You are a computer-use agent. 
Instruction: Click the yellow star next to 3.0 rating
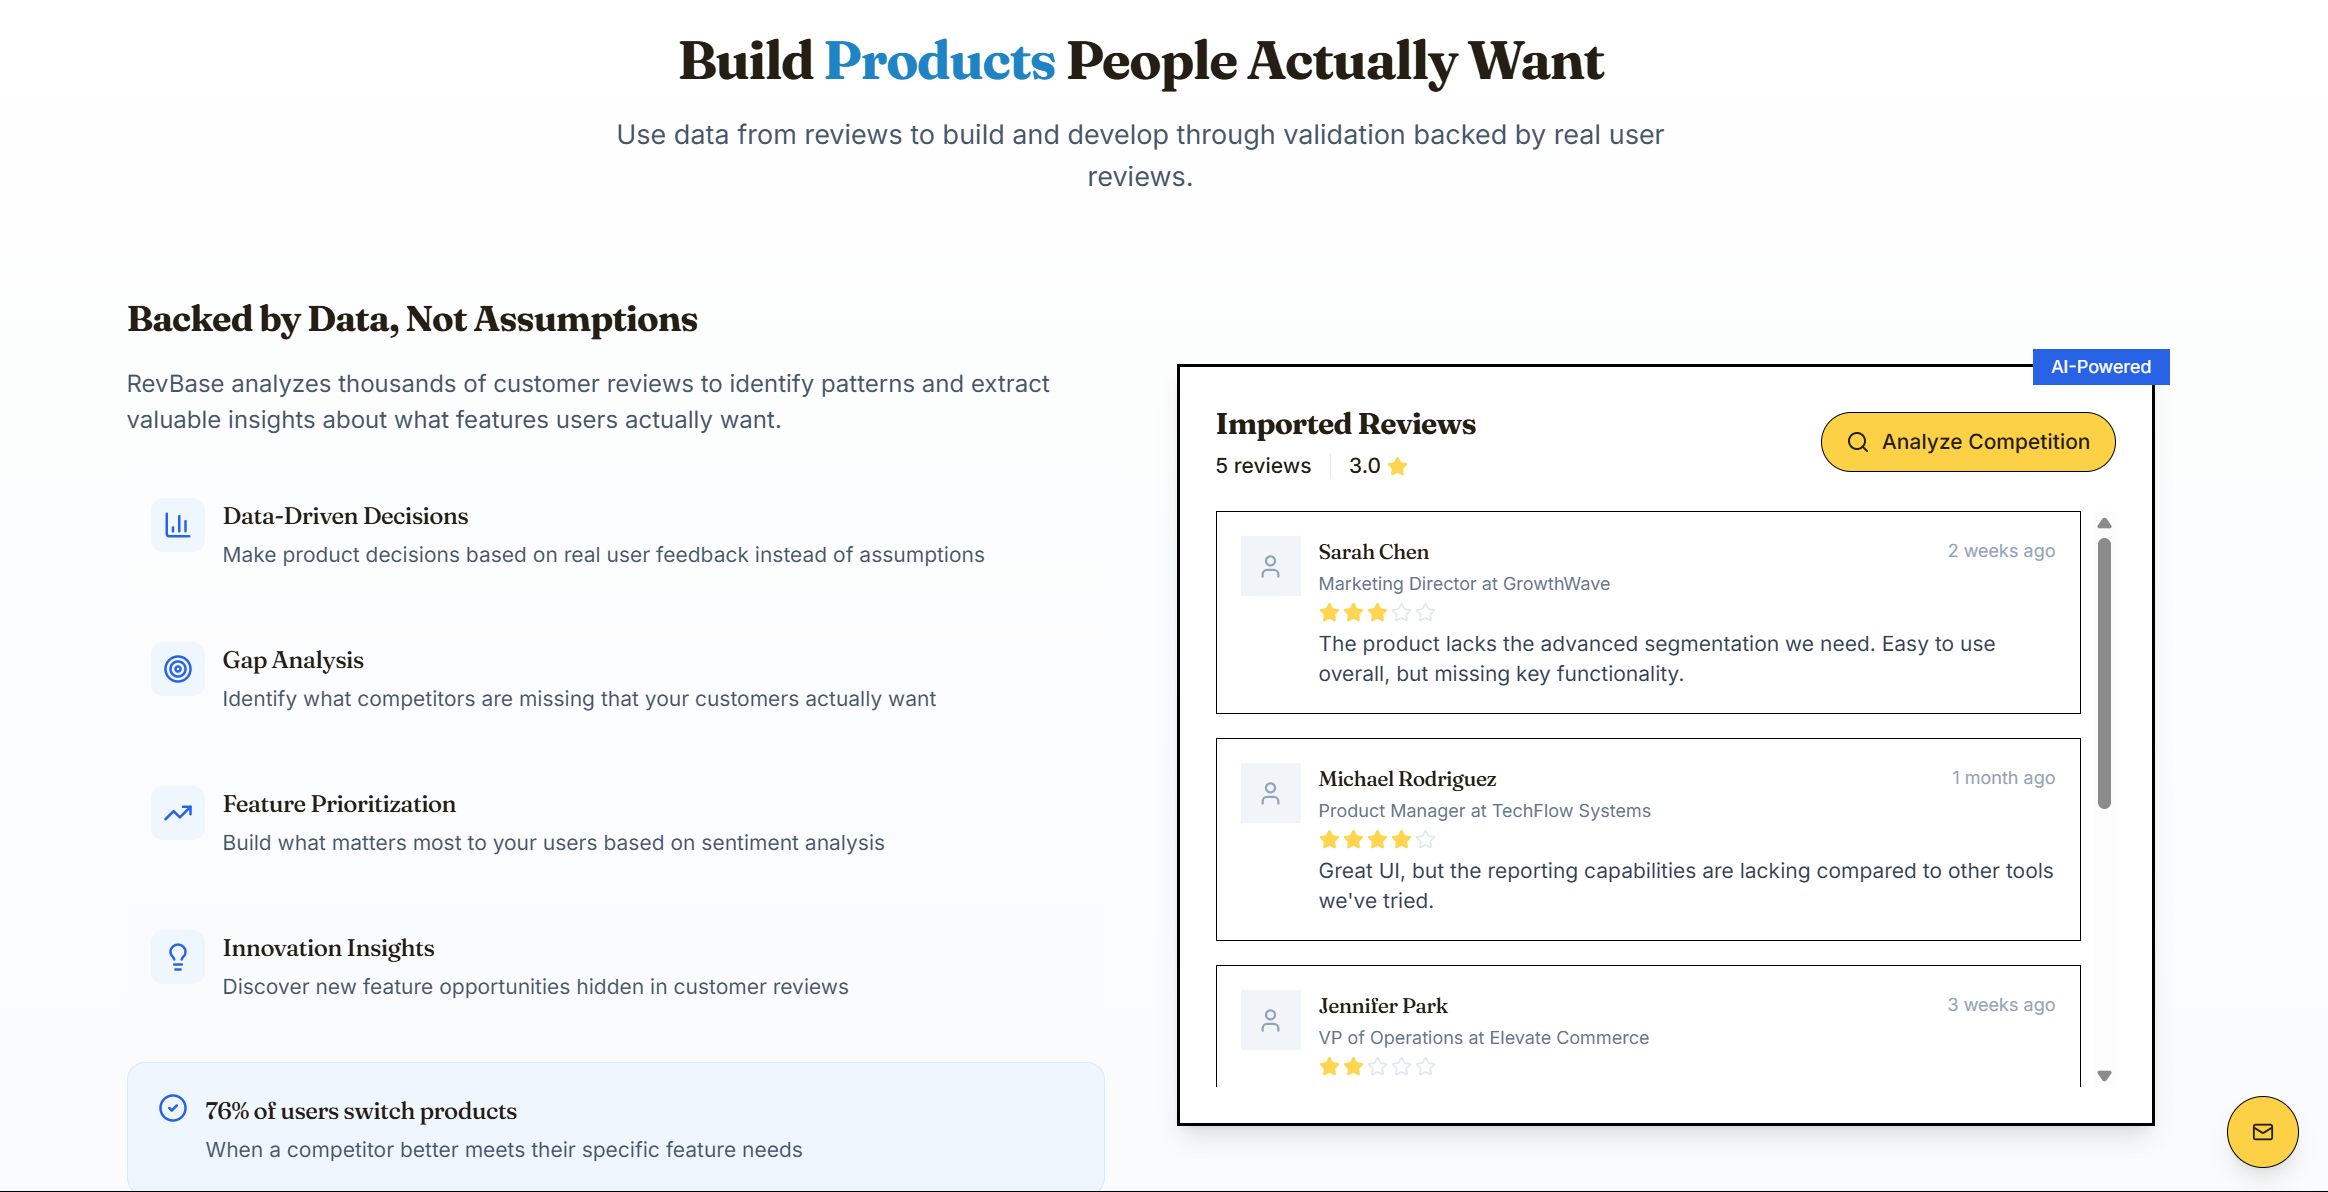1398,466
